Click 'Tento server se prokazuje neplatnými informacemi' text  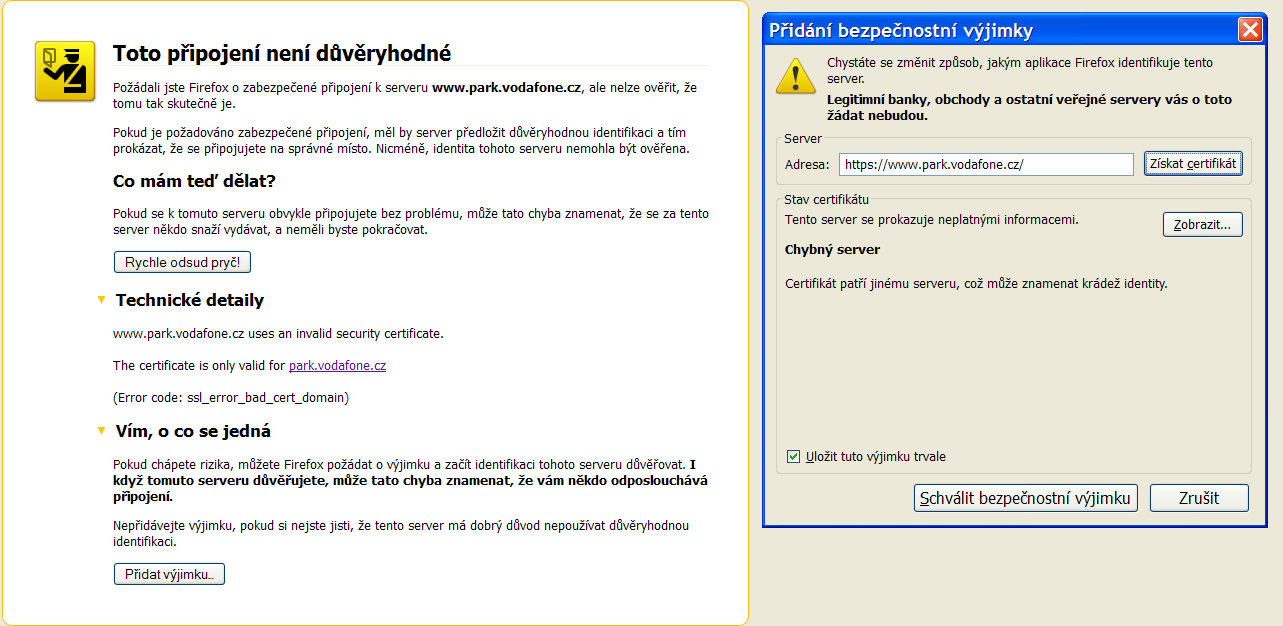click(x=932, y=219)
